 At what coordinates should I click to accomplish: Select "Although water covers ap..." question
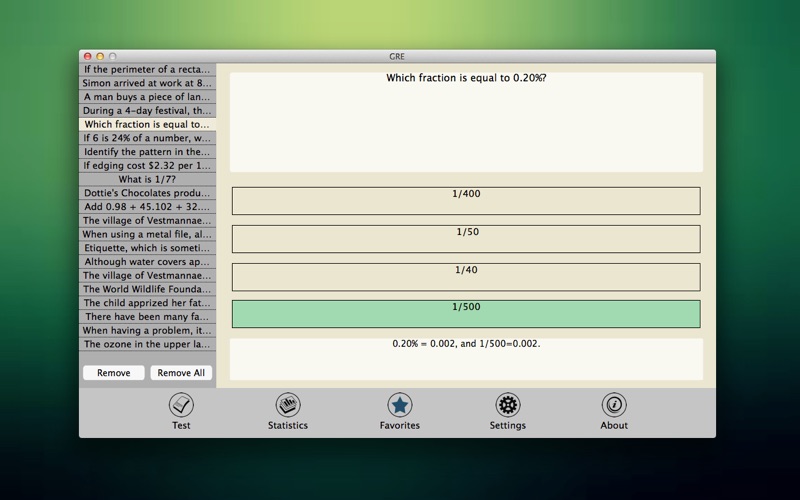click(147, 262)
